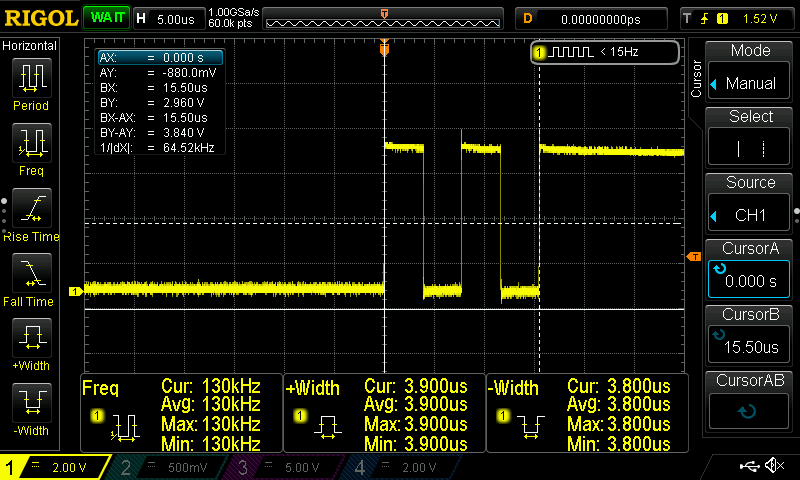The image size is (800, 480).
Task: Click the orange trigger level marker
Action: (x=693, y=258)
